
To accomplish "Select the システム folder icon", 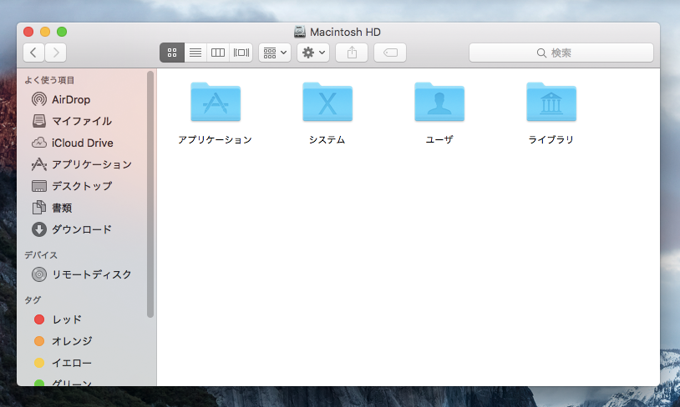I will 327,102.
